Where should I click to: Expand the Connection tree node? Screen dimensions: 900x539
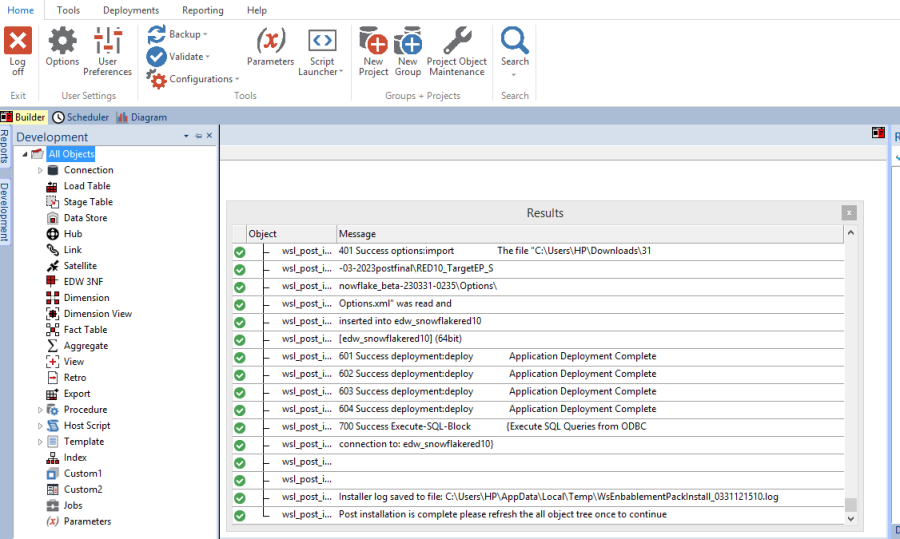[x=41, y=170]
